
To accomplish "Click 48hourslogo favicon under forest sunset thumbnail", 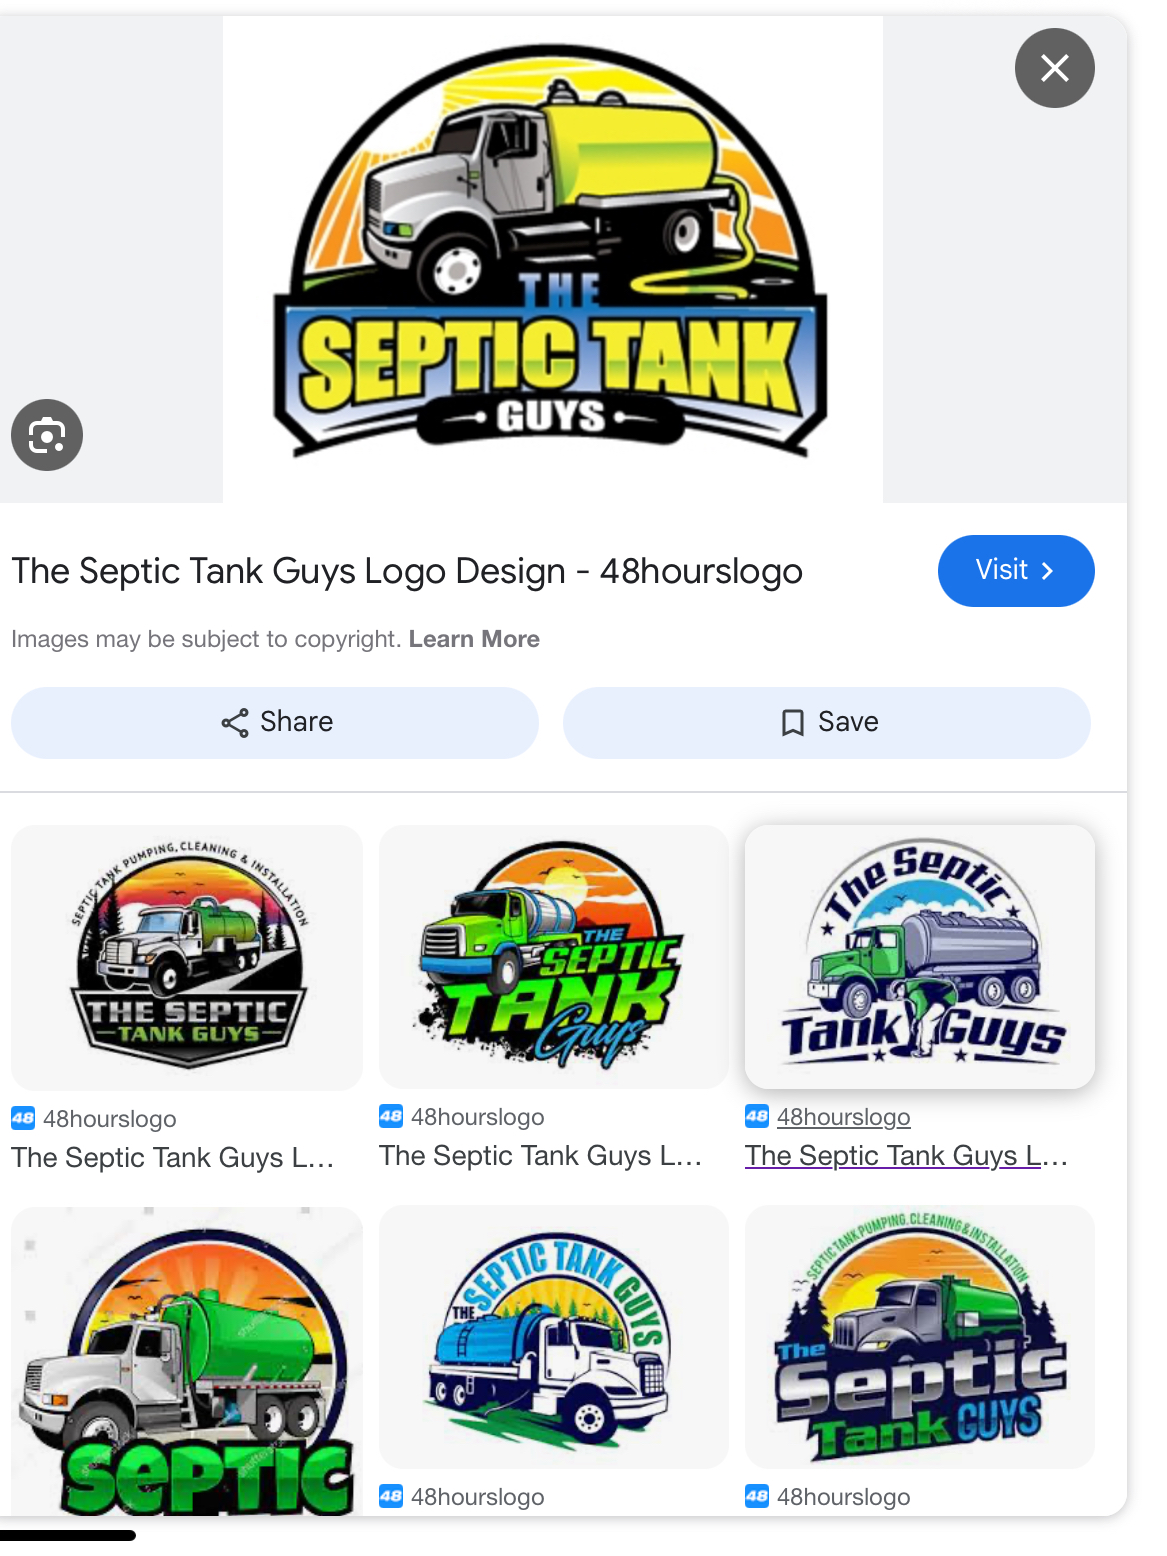I will (757, 1496).
